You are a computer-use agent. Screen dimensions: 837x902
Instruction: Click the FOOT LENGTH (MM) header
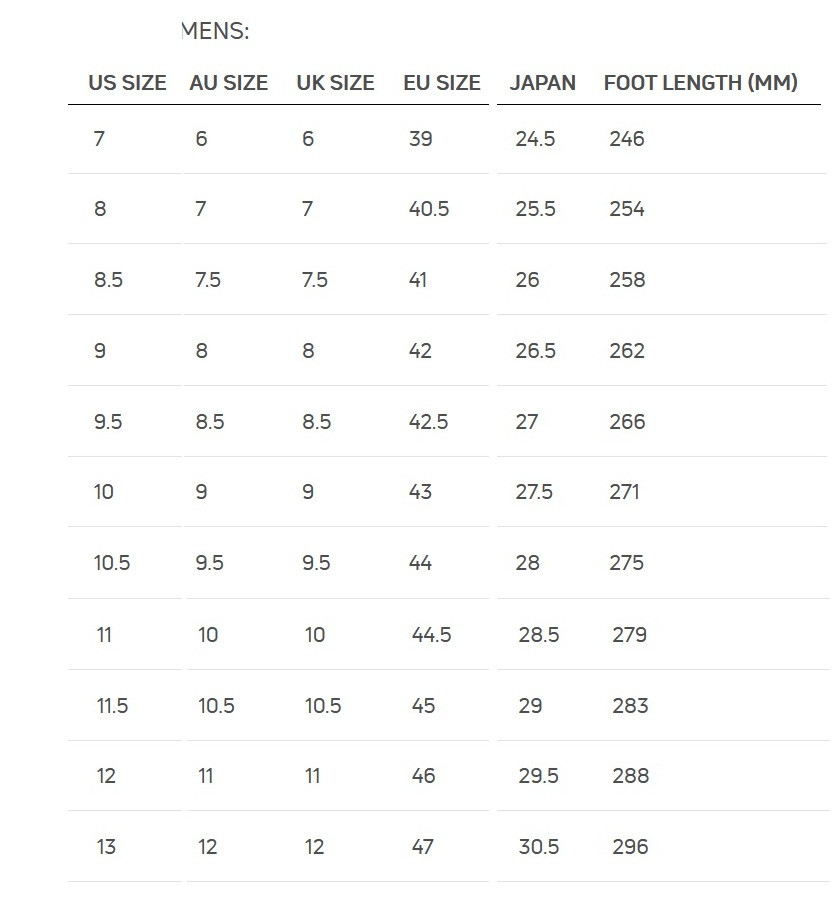[x=701, y=83]
